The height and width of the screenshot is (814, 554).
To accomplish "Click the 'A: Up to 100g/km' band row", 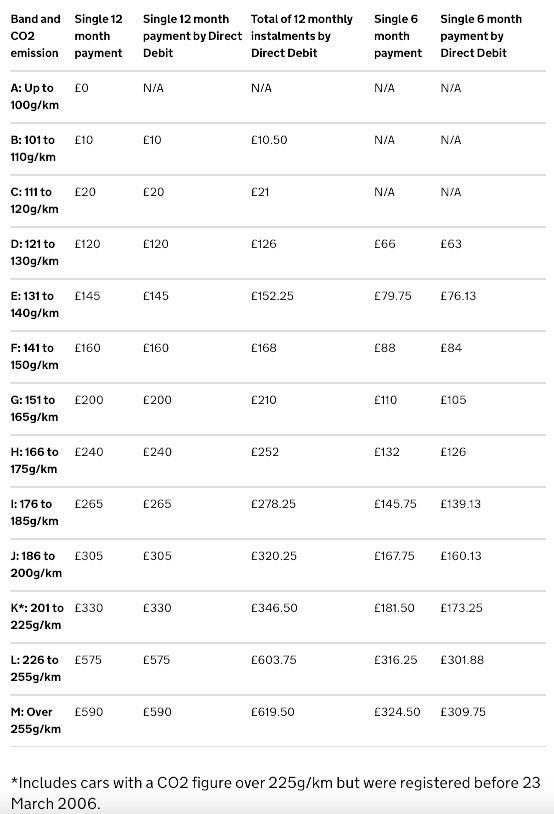I will point(278,97).
